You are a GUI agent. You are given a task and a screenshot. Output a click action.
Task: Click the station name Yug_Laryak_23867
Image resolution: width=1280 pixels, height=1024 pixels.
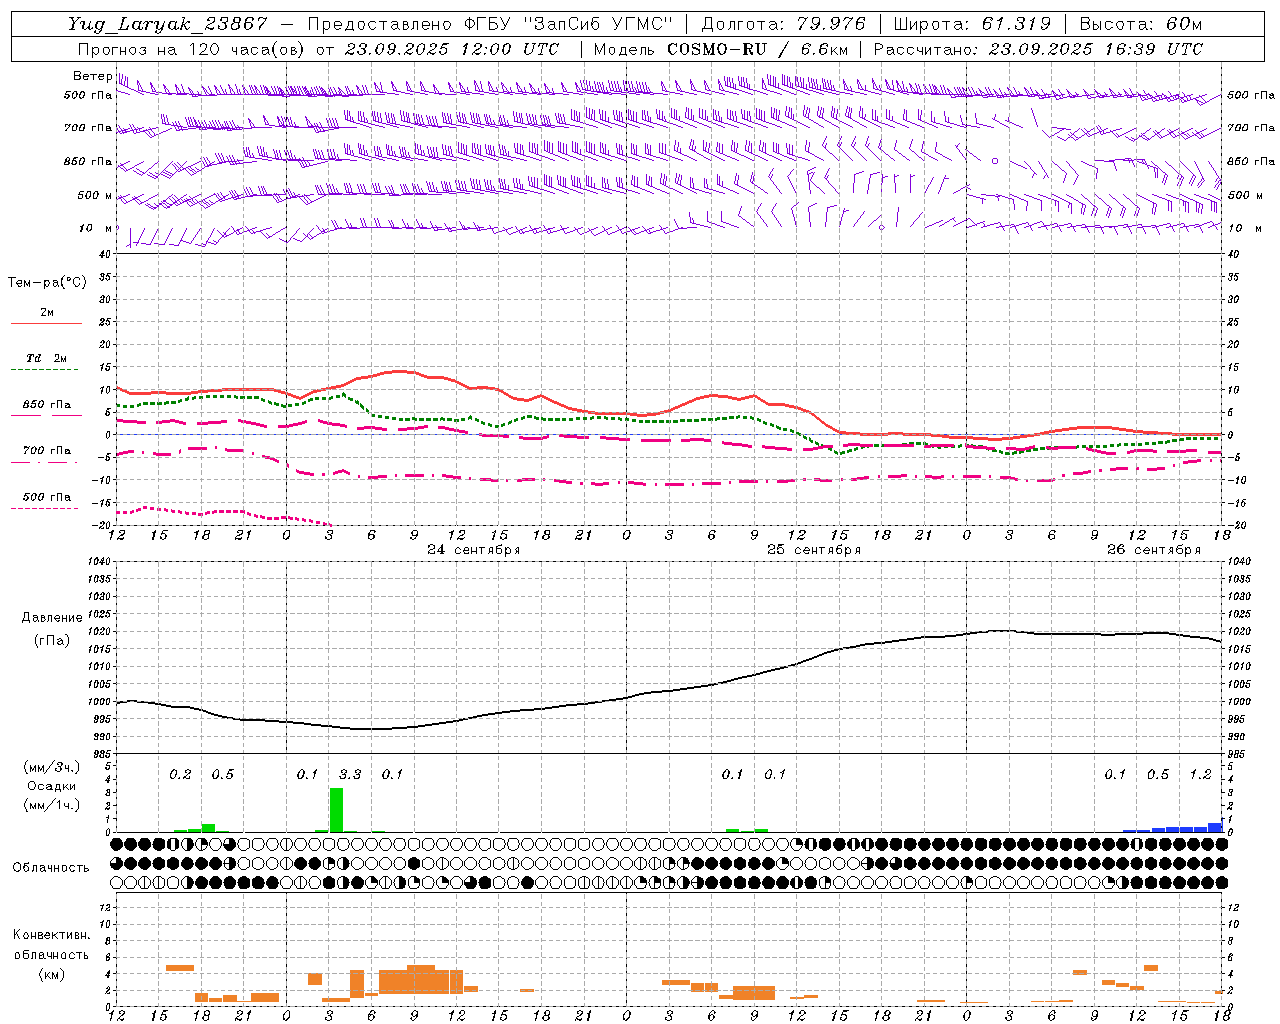(x=168, y=24)
